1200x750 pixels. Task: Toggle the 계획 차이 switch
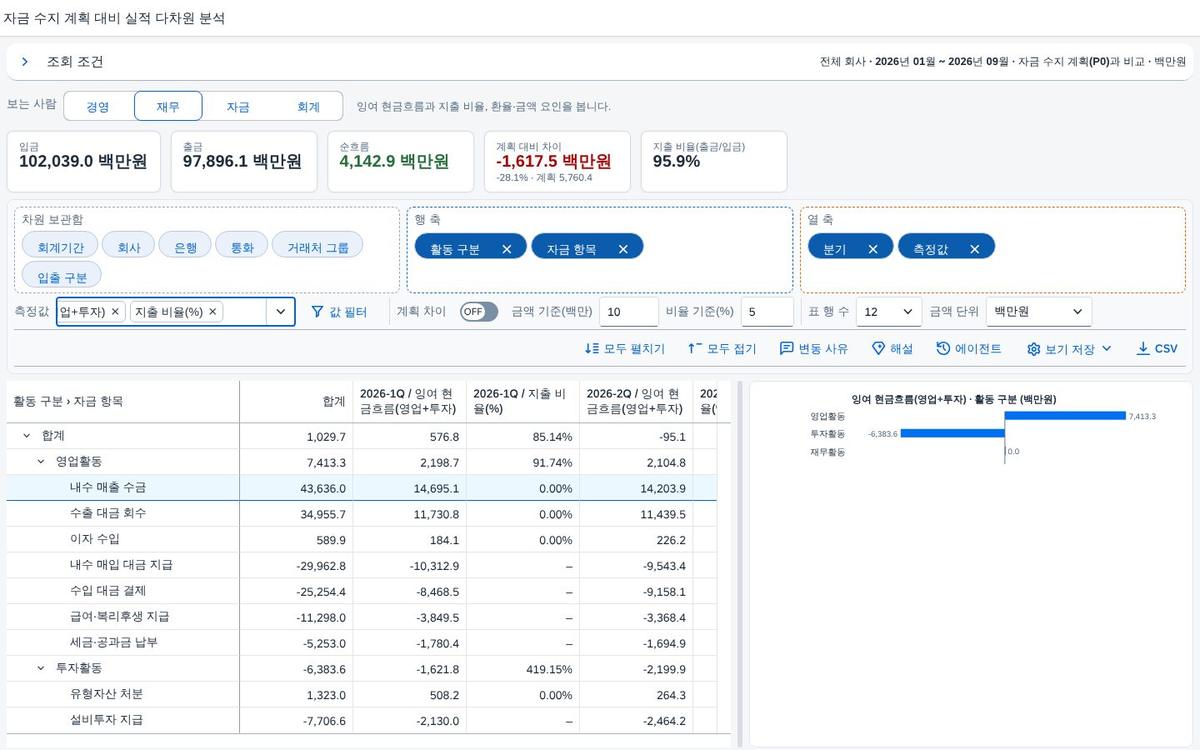point(479,312)
